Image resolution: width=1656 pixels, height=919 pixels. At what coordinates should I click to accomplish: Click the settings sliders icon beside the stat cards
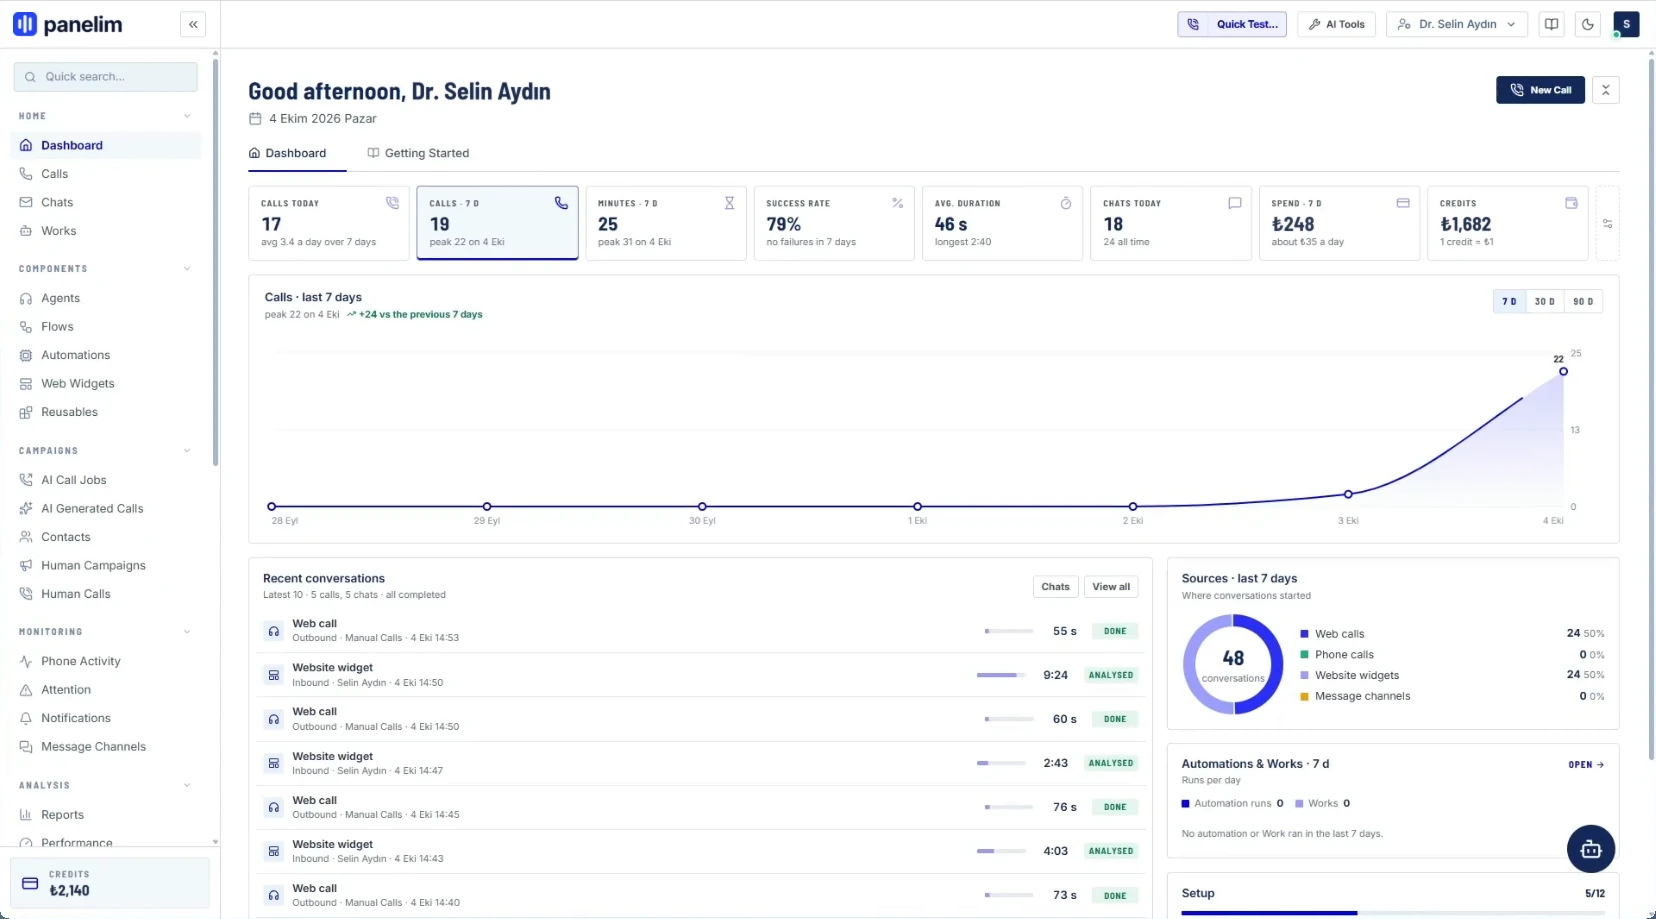(1608, 224)
